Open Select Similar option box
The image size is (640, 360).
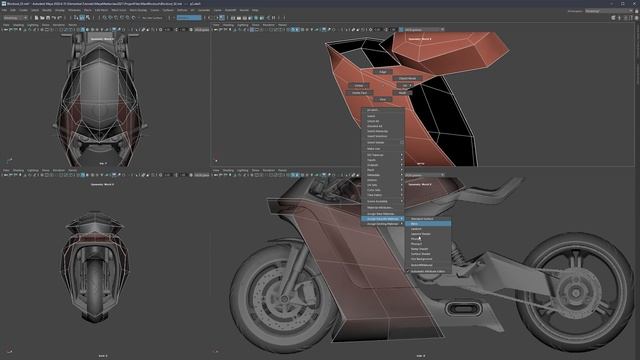[402, 142]
